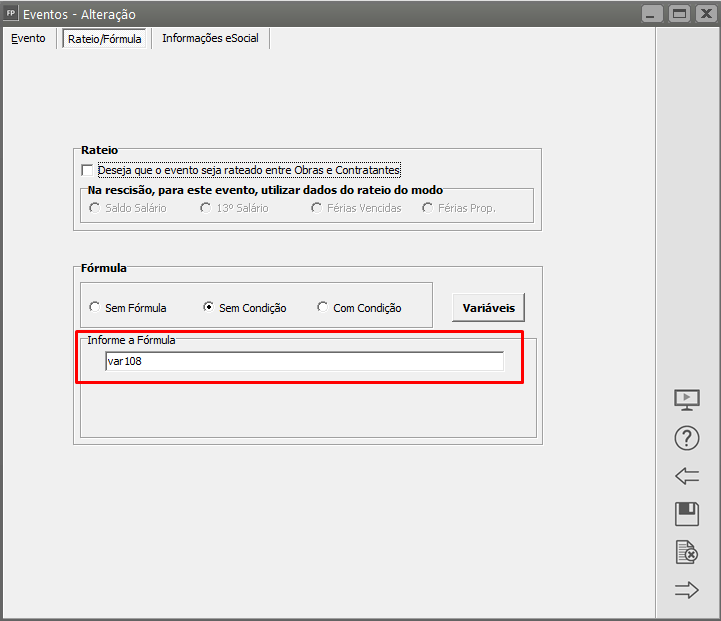Go back with the left arrow icon

coord(687,476)
